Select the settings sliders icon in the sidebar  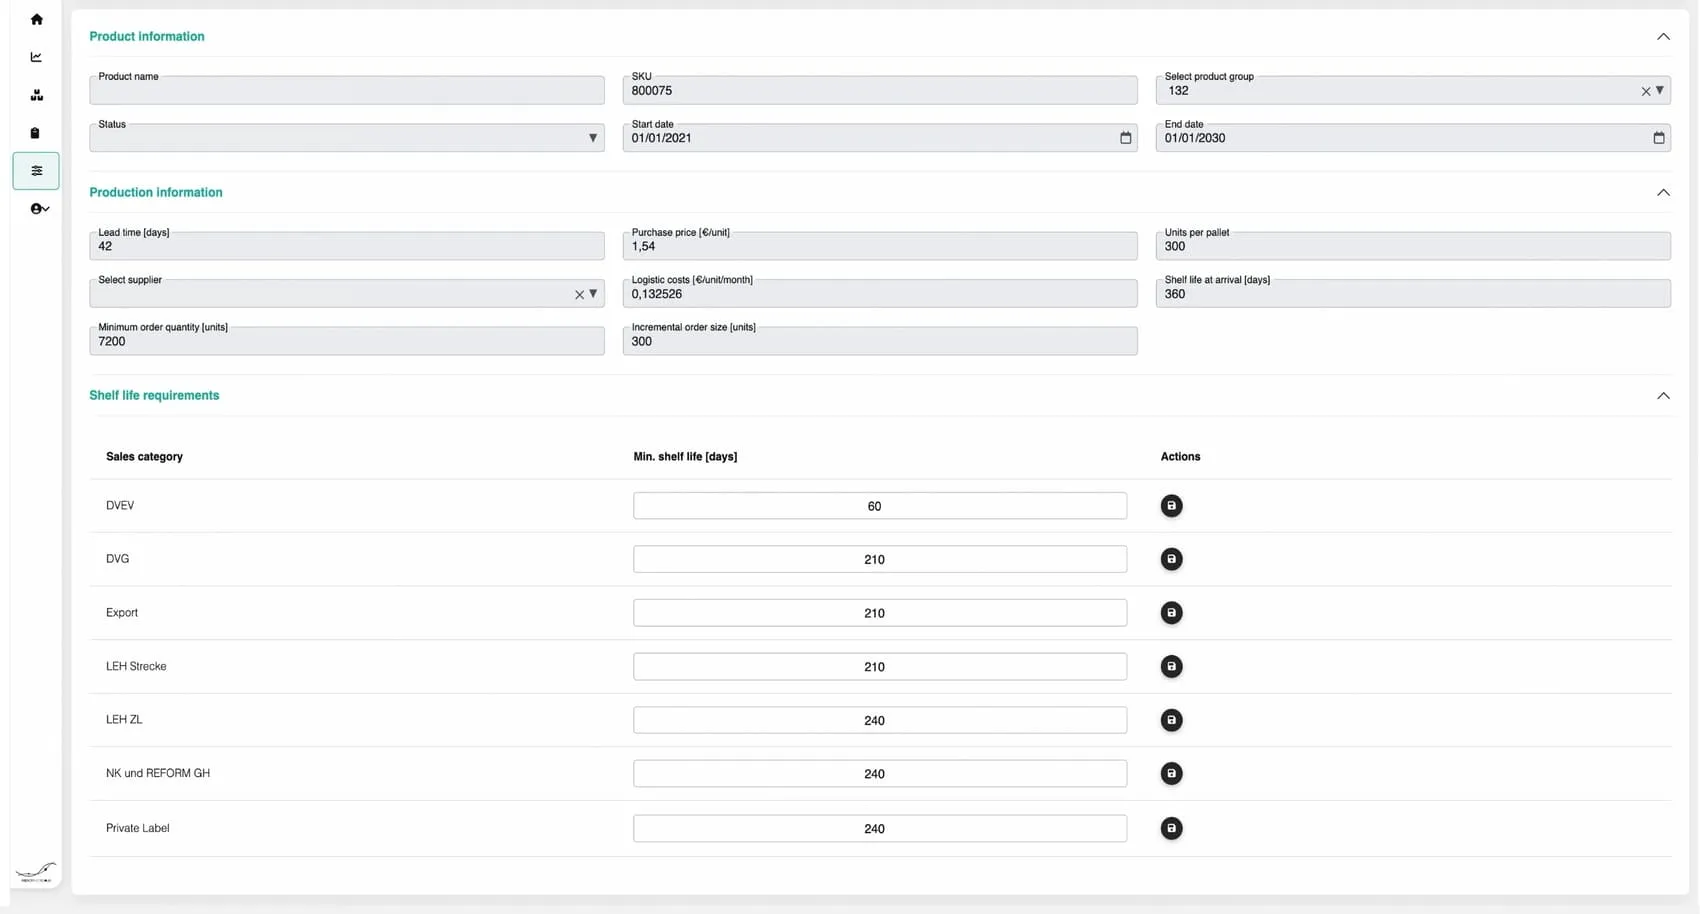[36, 170]
